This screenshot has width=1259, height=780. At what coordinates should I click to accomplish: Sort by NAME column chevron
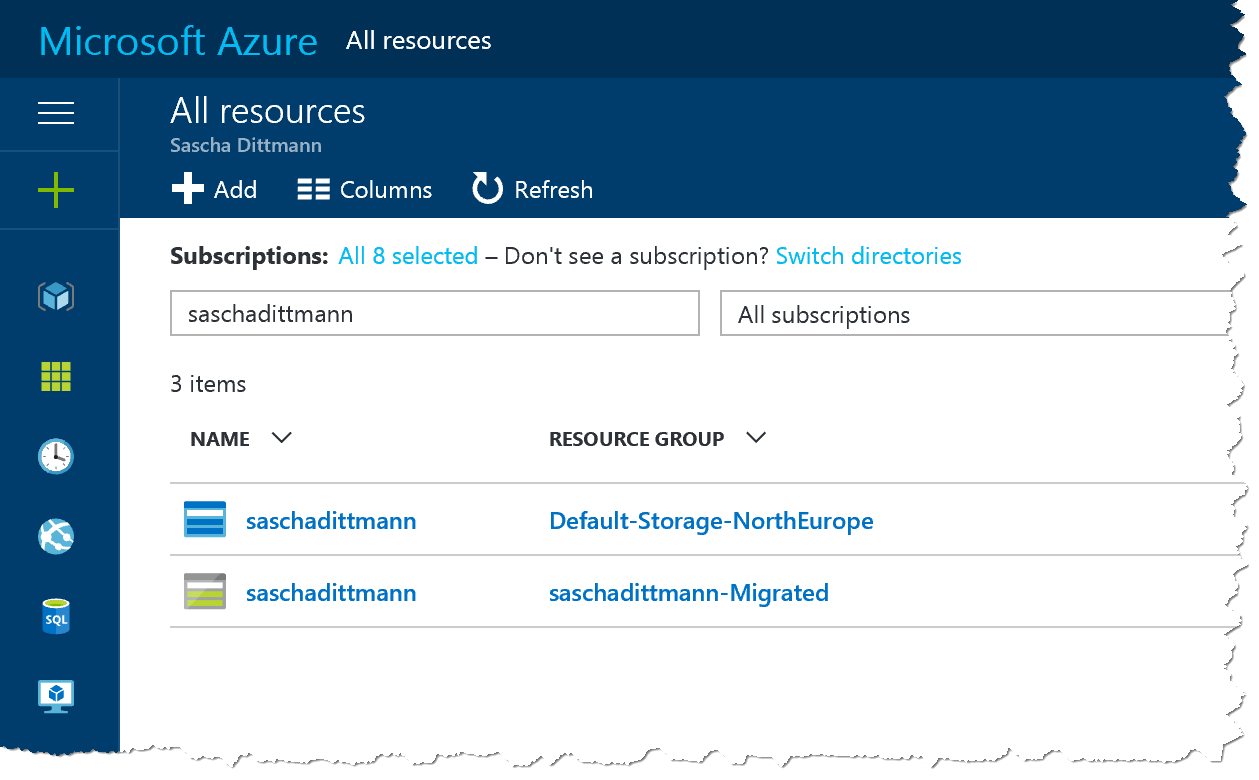tap(282, 438)
